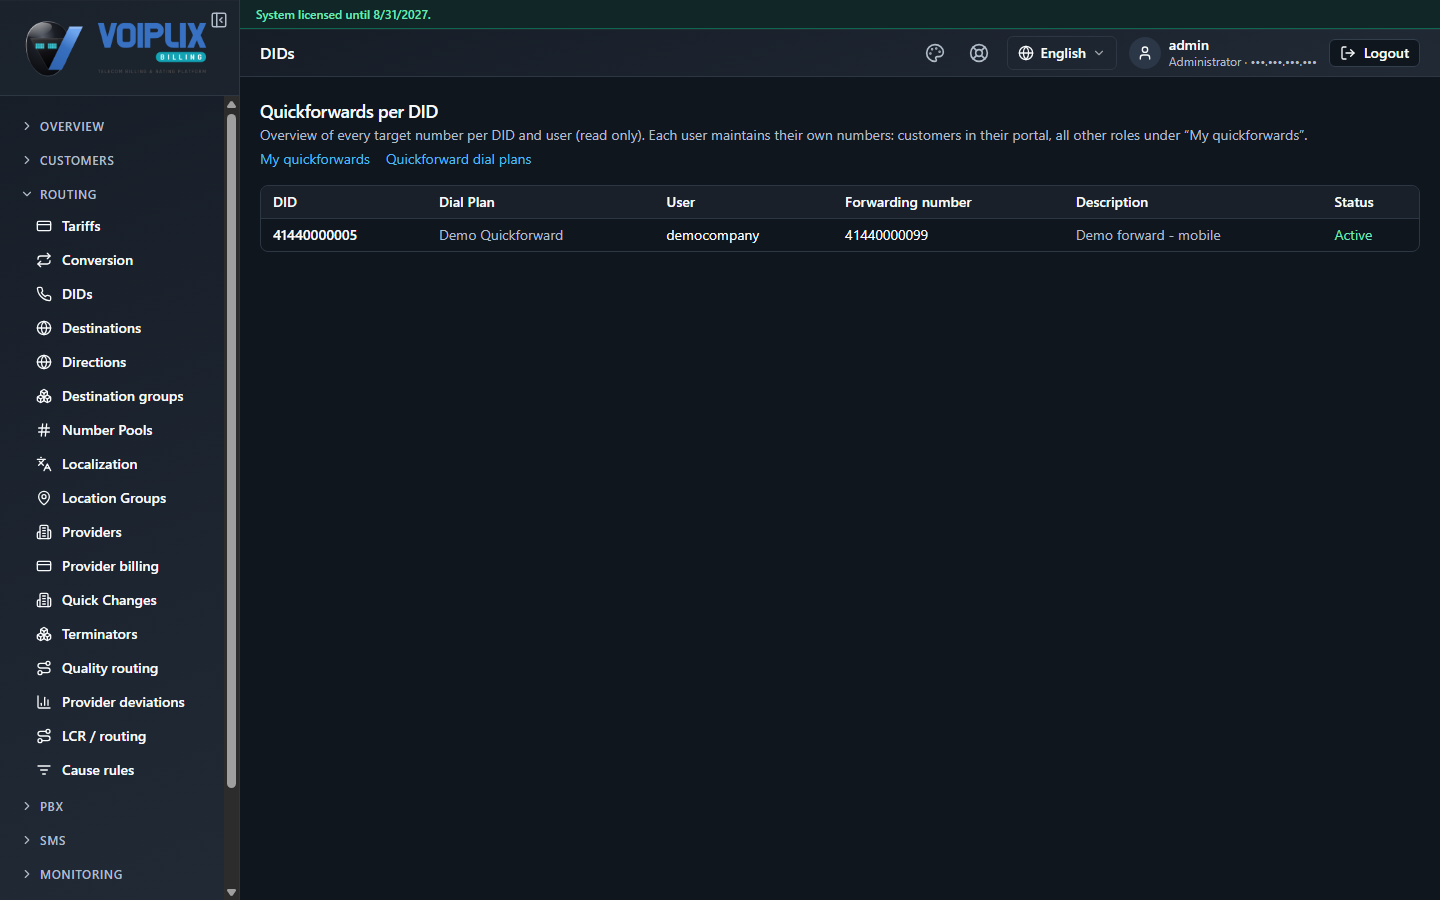1440x900 pixels.
Task: Open Directions via its globe icon
Action: [x=44, y=362]
